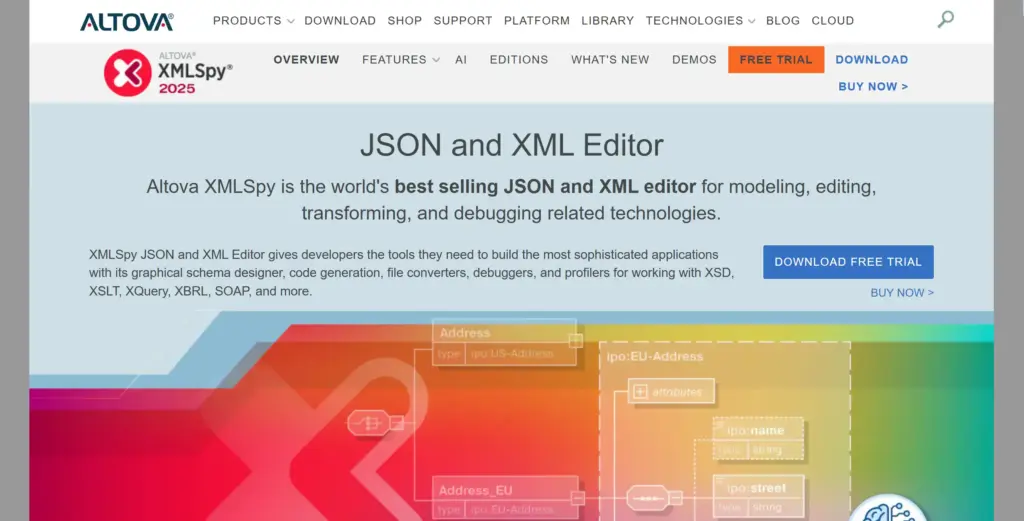This screenshot has width=1024, height=521.
Task: Click the Altova logo
Action: [x=126, y=21]
